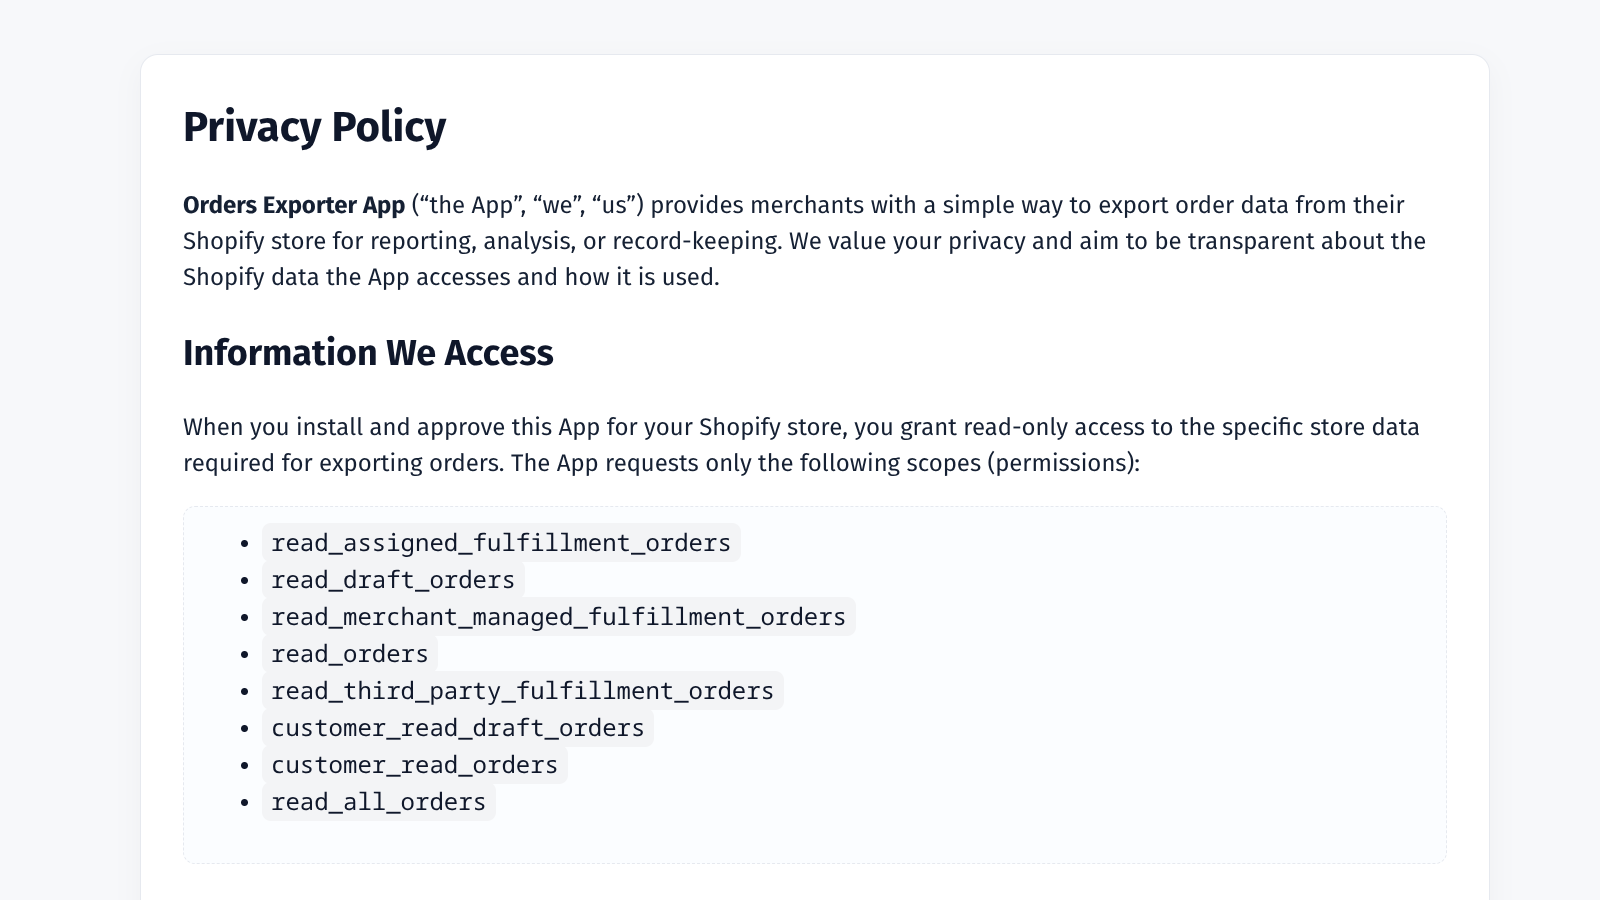
Task: Click the "(permissions):" text before the list
Action: pos(1064,463)
